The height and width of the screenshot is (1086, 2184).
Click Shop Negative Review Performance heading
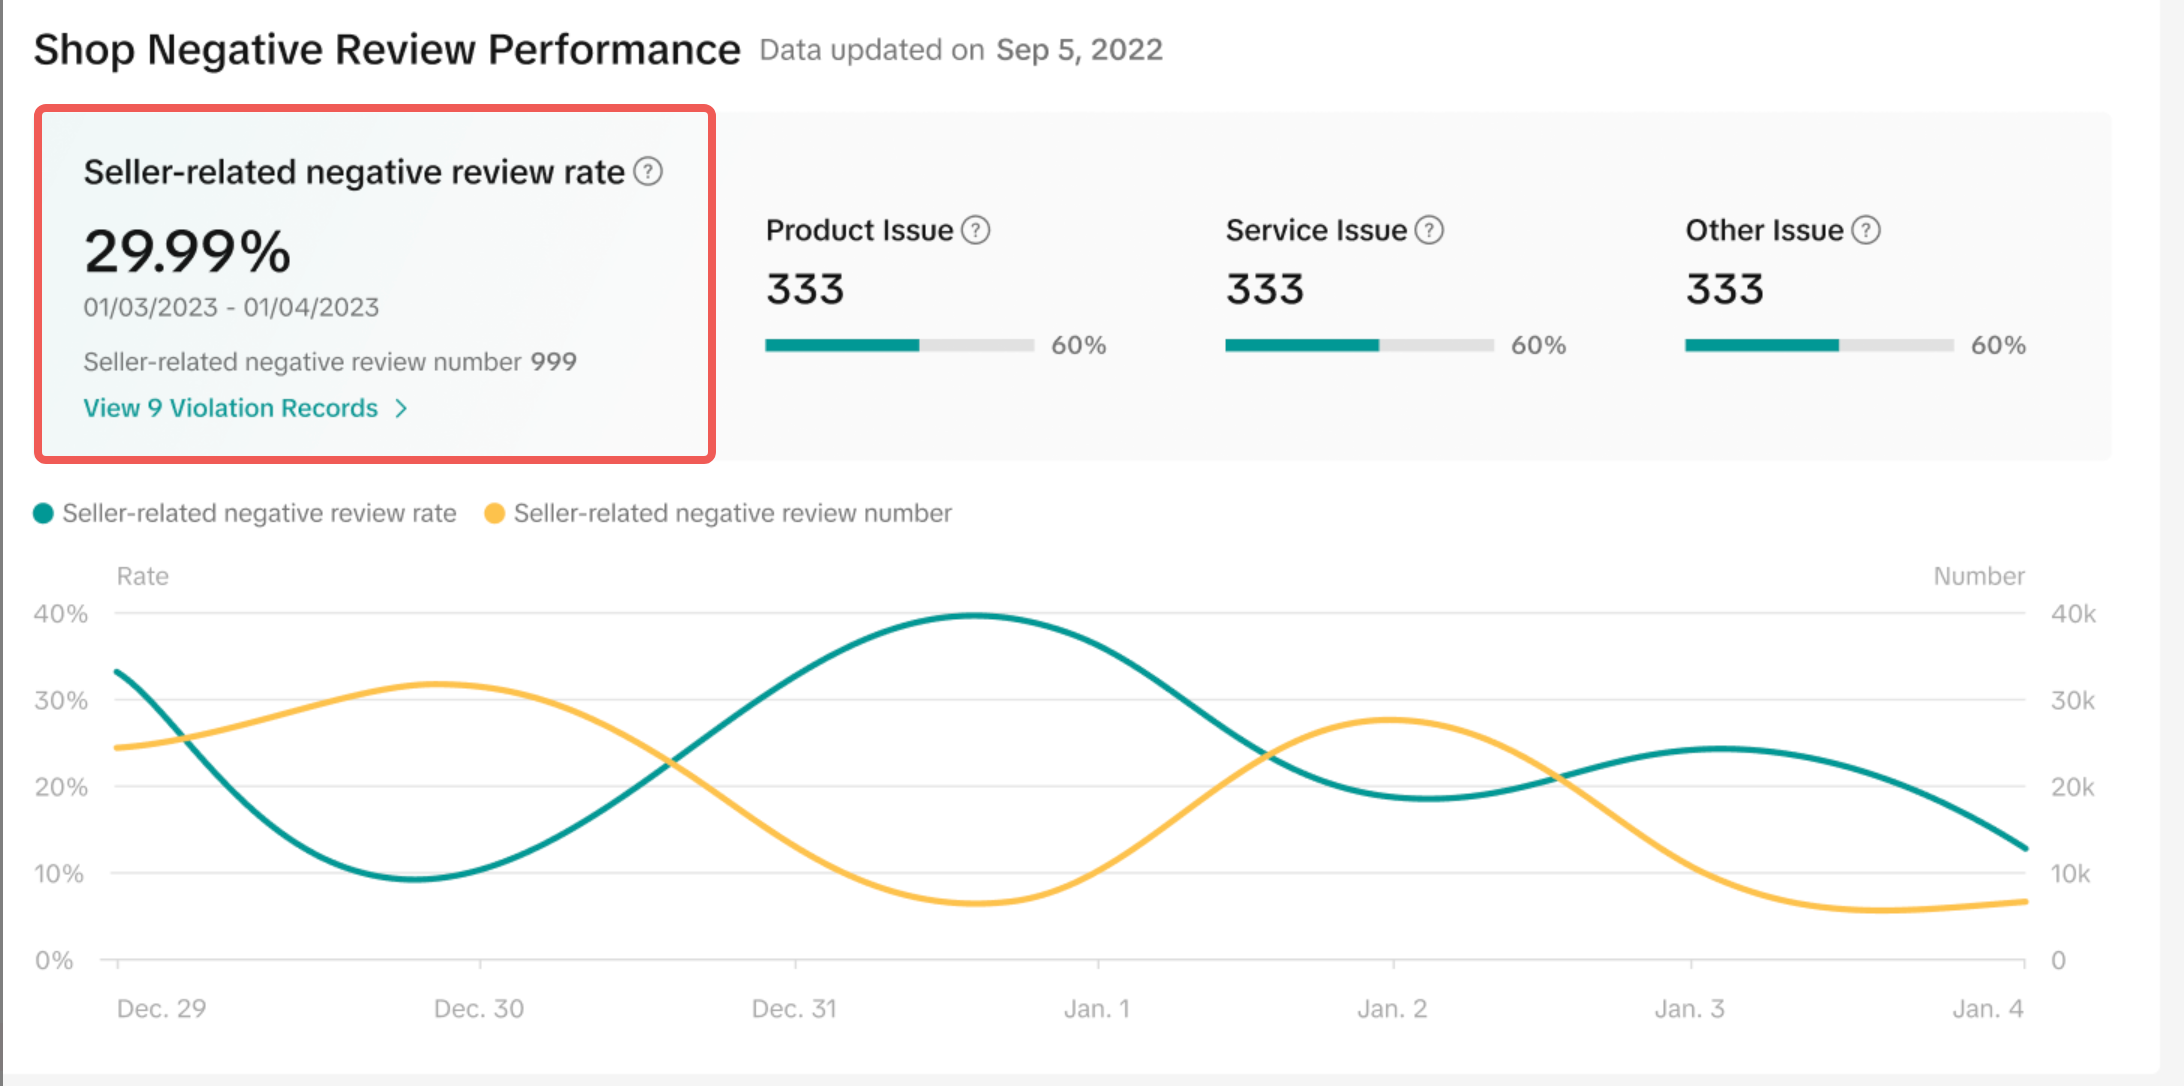pyautogui.click(x=387, y=50)
